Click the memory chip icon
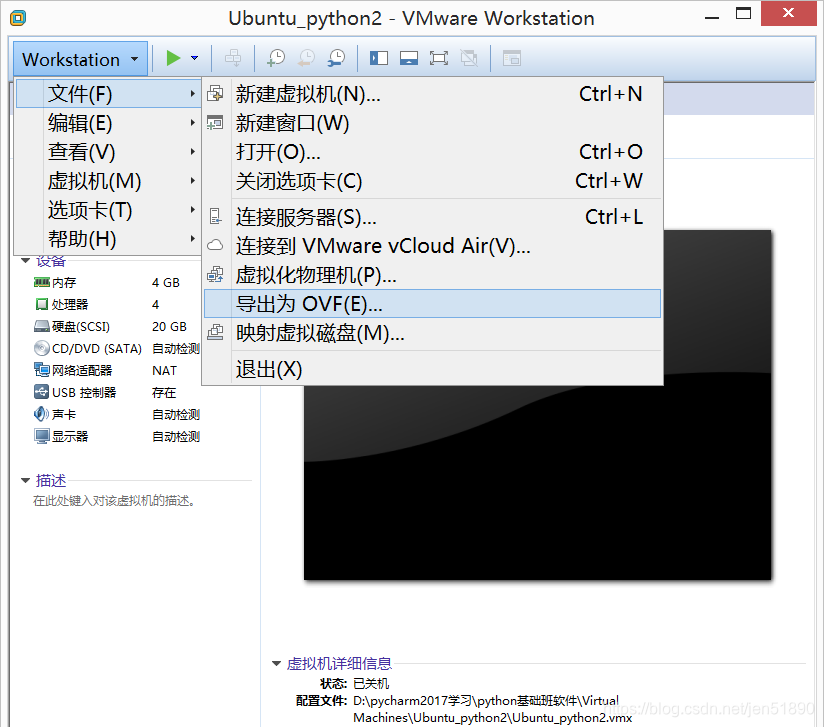The image size is (824, 727). click(x=42, y=282)
